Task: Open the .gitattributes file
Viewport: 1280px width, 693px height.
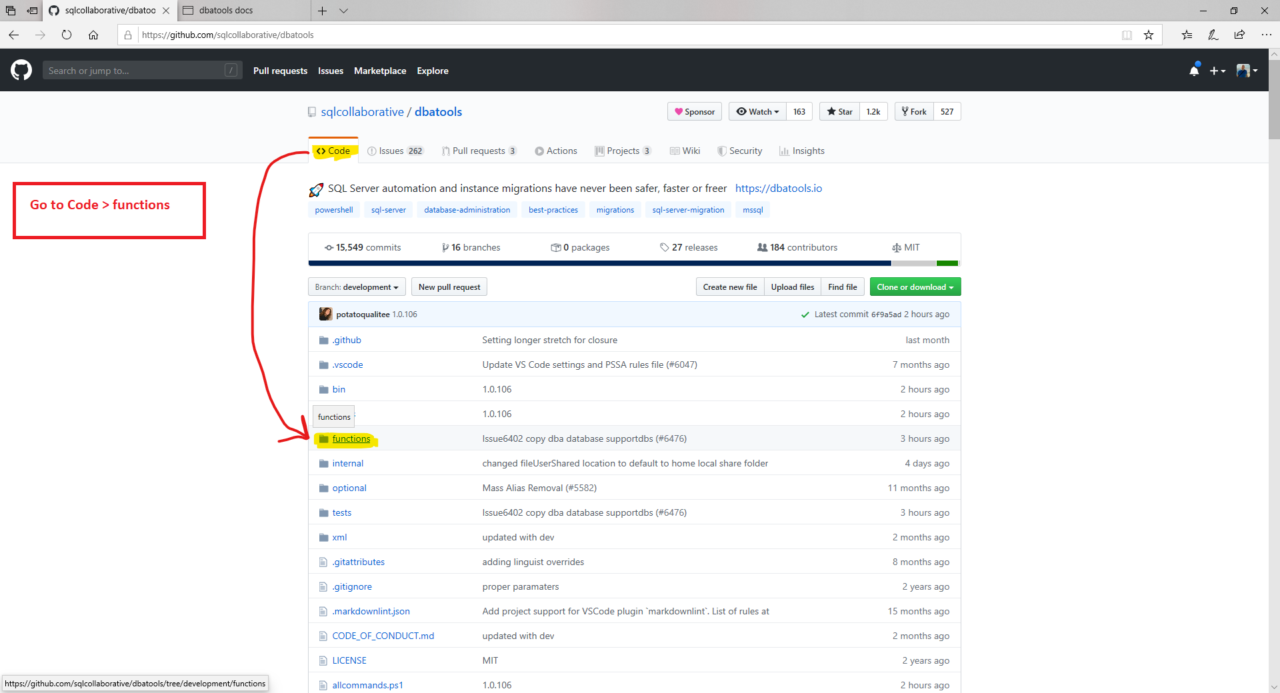Action: coord(358,562)
